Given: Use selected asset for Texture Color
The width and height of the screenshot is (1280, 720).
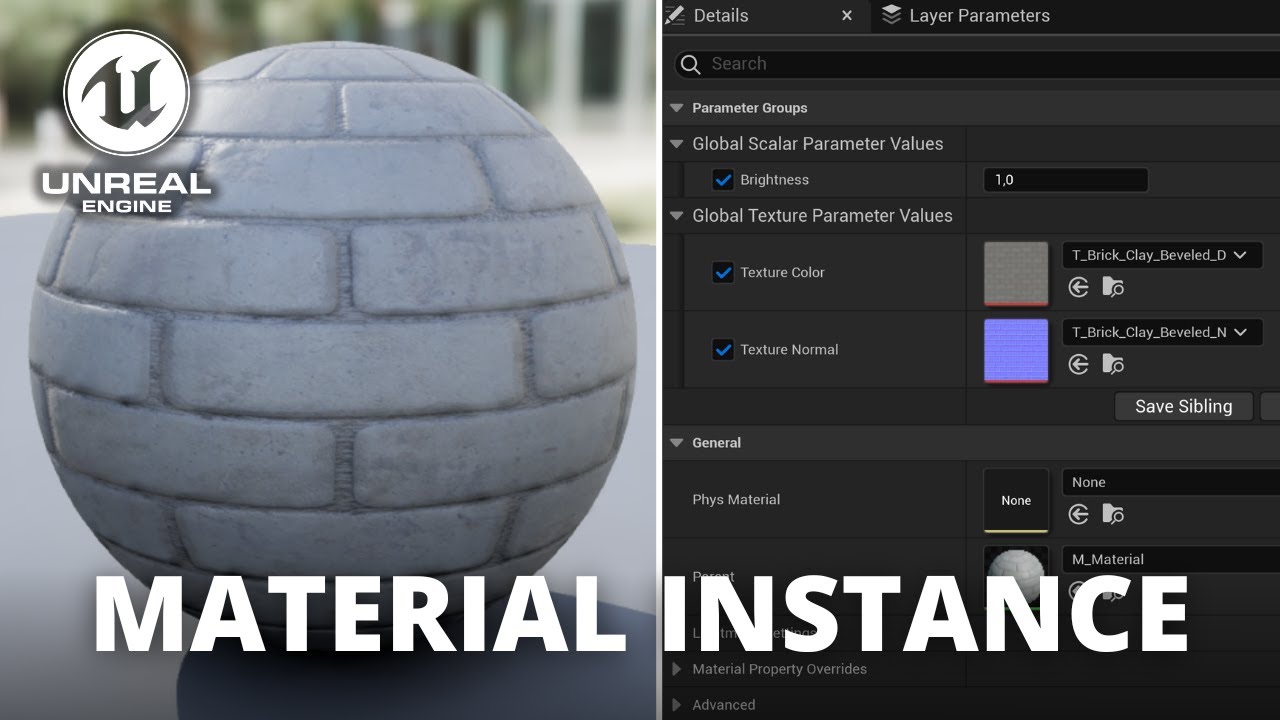Looking at the screenshot, I should (x=1078, y=288).
